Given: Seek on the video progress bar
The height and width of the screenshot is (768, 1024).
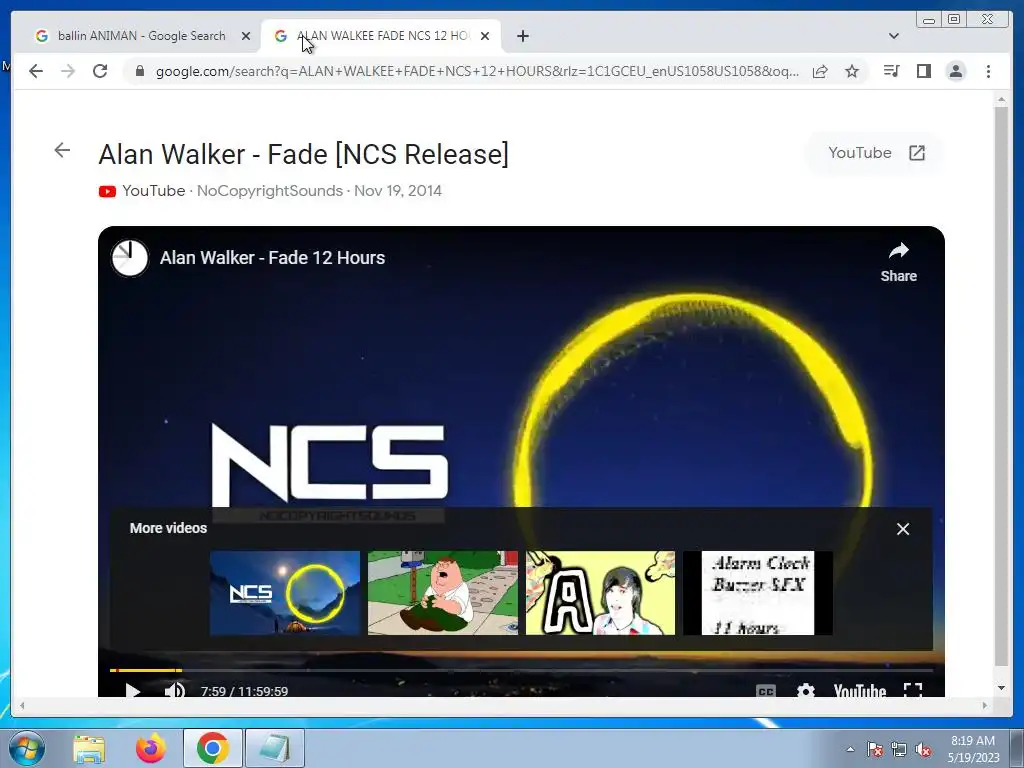Looking at the screenshot, I should click(521, 670).
